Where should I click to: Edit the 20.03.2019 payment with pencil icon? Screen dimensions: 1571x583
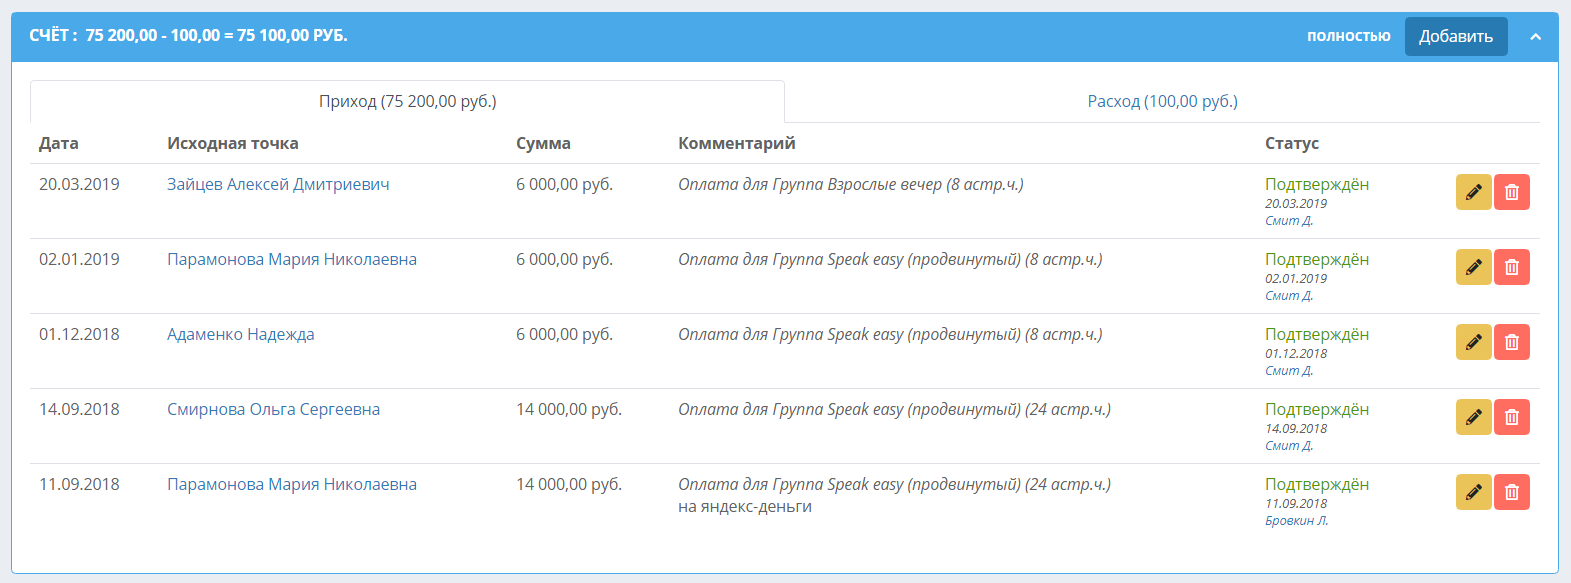[1473, 192]
